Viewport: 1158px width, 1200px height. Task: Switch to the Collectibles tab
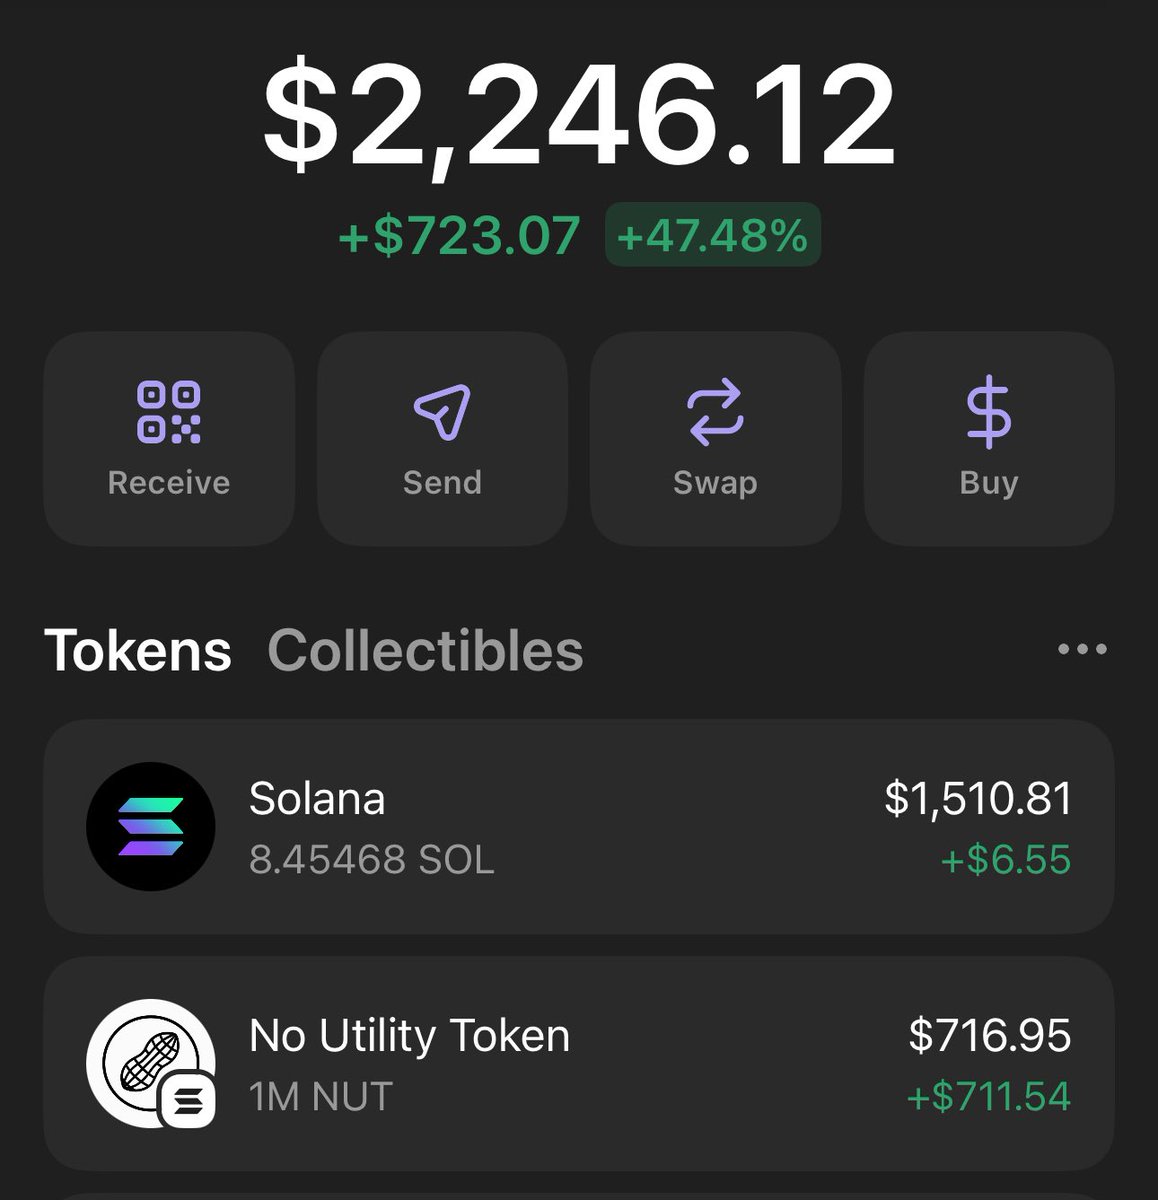point(426,651)
